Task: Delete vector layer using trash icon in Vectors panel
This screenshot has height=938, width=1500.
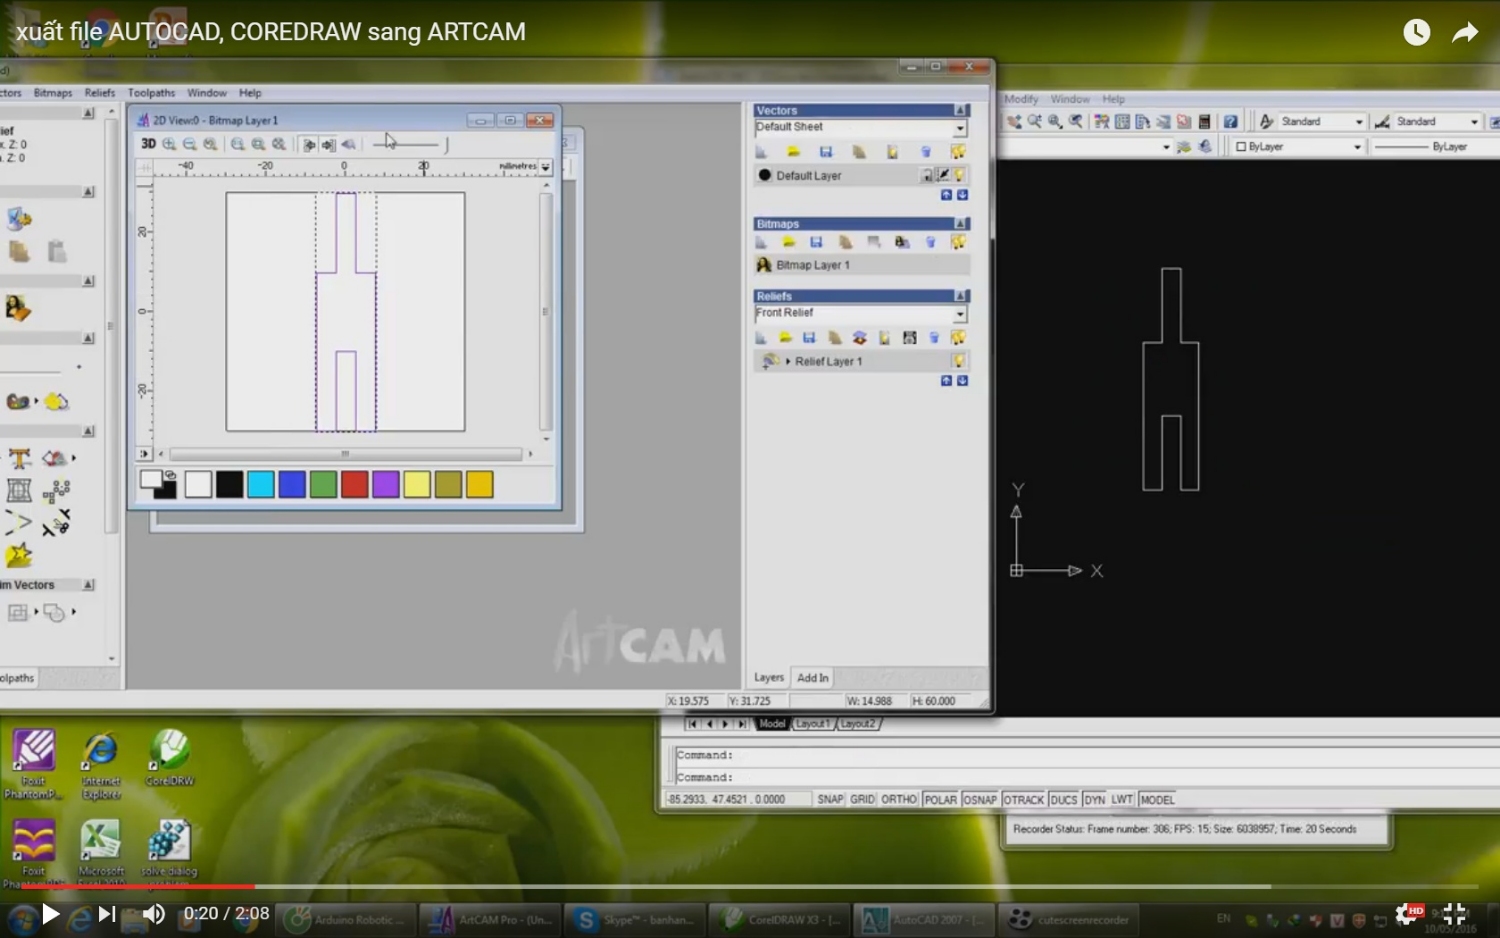Action: click(926, 152)
